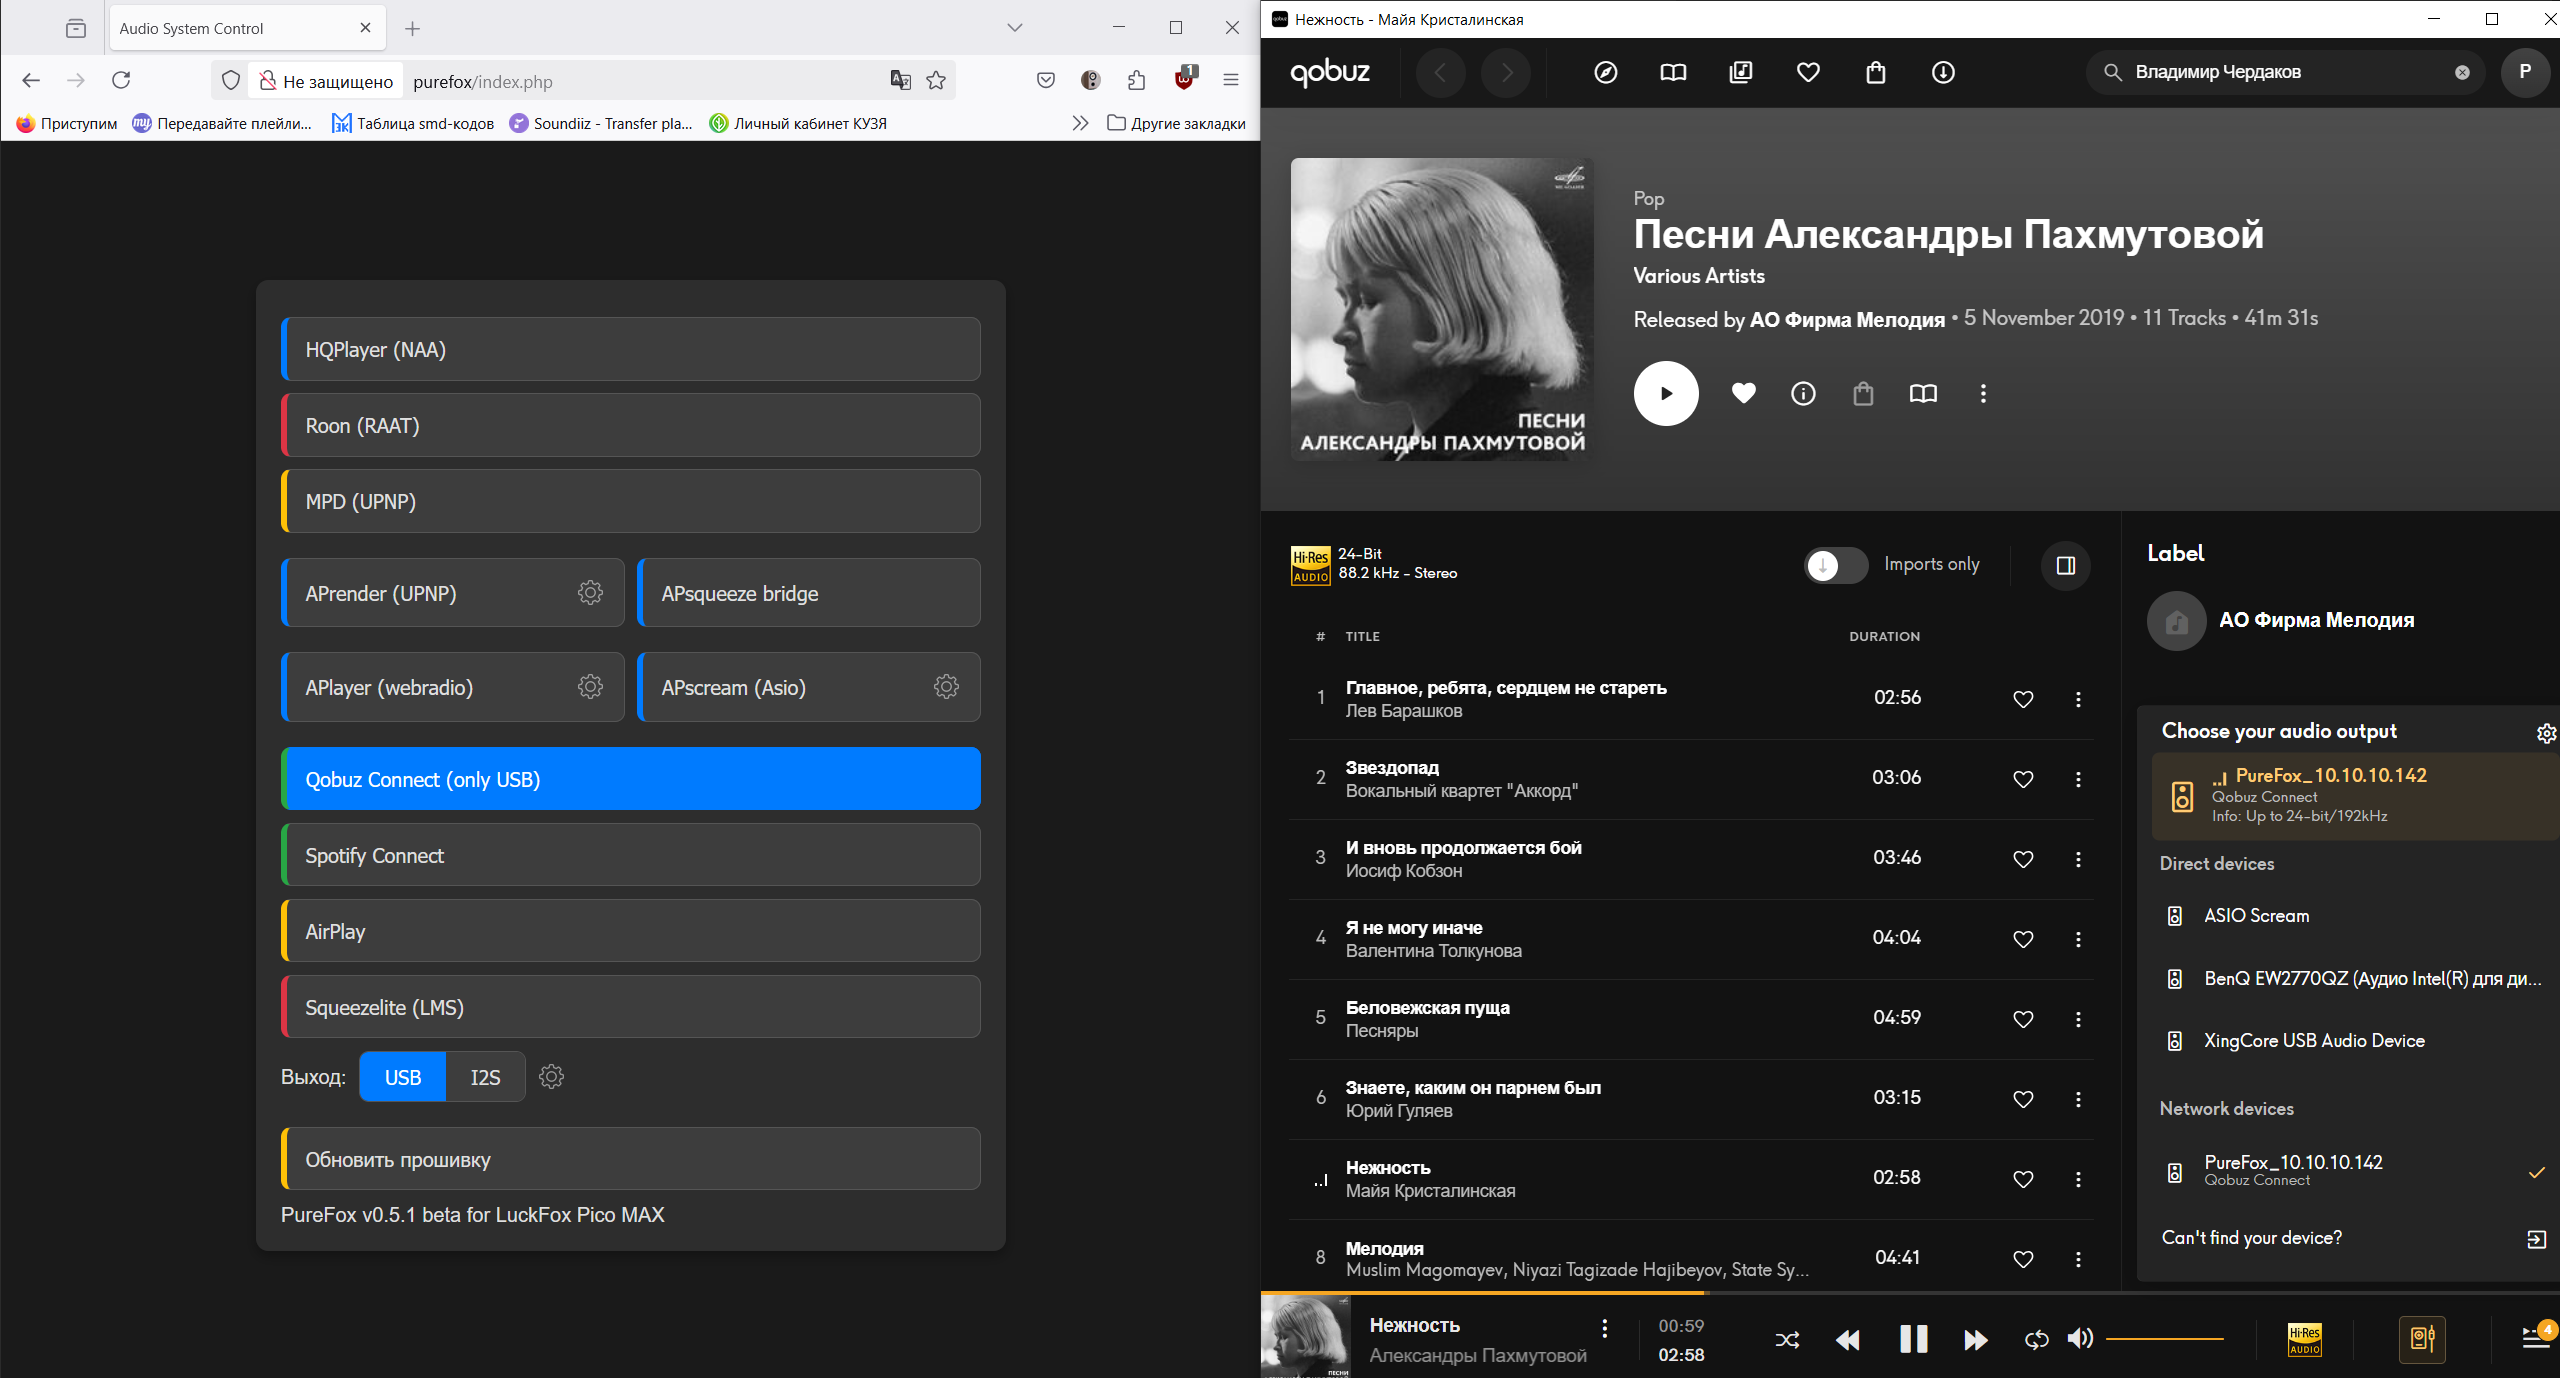Open My Playlists icon in Qobuz
This screenshot has height=1378, width=2560.
tap(1741, 72)
